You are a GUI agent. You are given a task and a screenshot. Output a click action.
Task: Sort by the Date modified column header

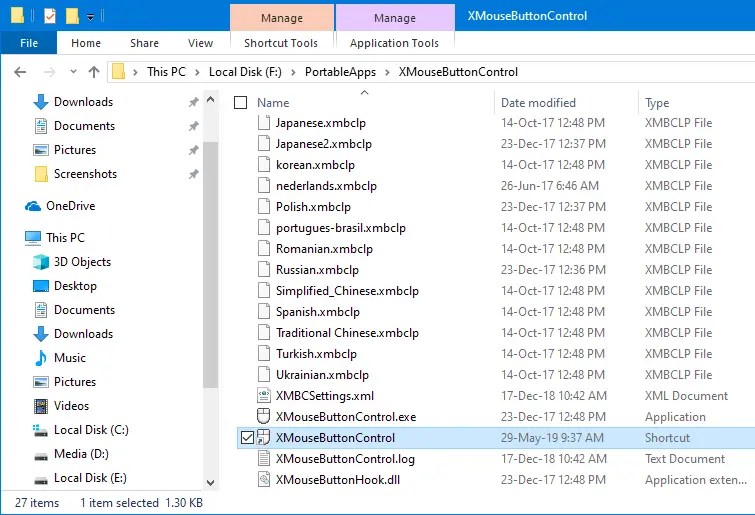point(538,103)
